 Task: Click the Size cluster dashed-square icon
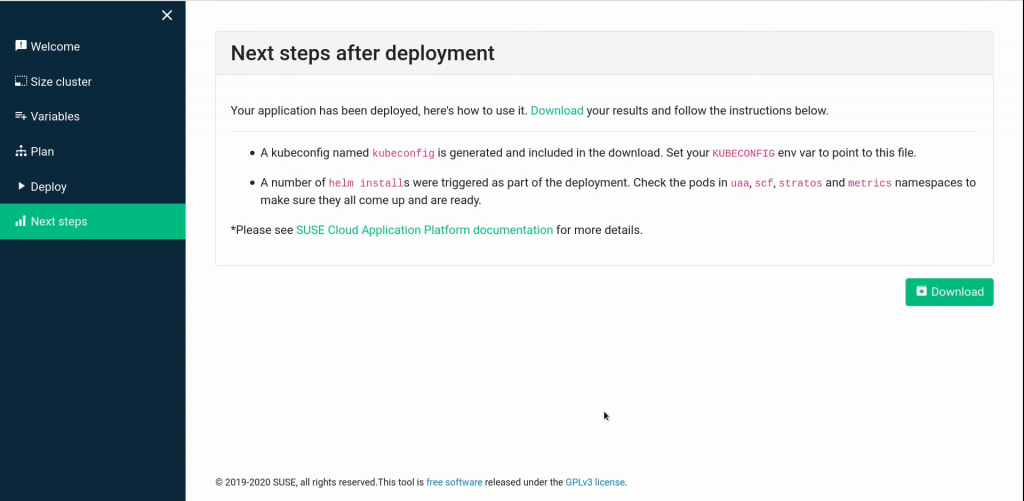click(21, 81)
